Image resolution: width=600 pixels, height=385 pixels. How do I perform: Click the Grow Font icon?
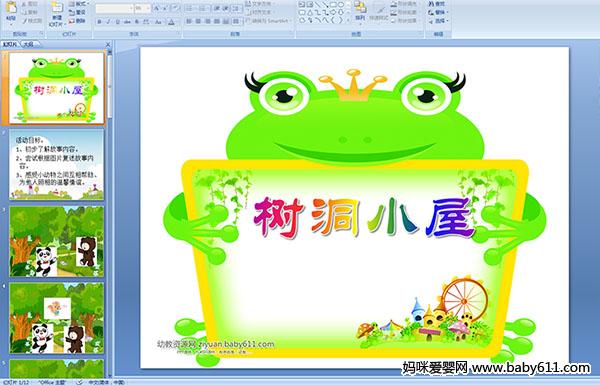click(157, 8)
